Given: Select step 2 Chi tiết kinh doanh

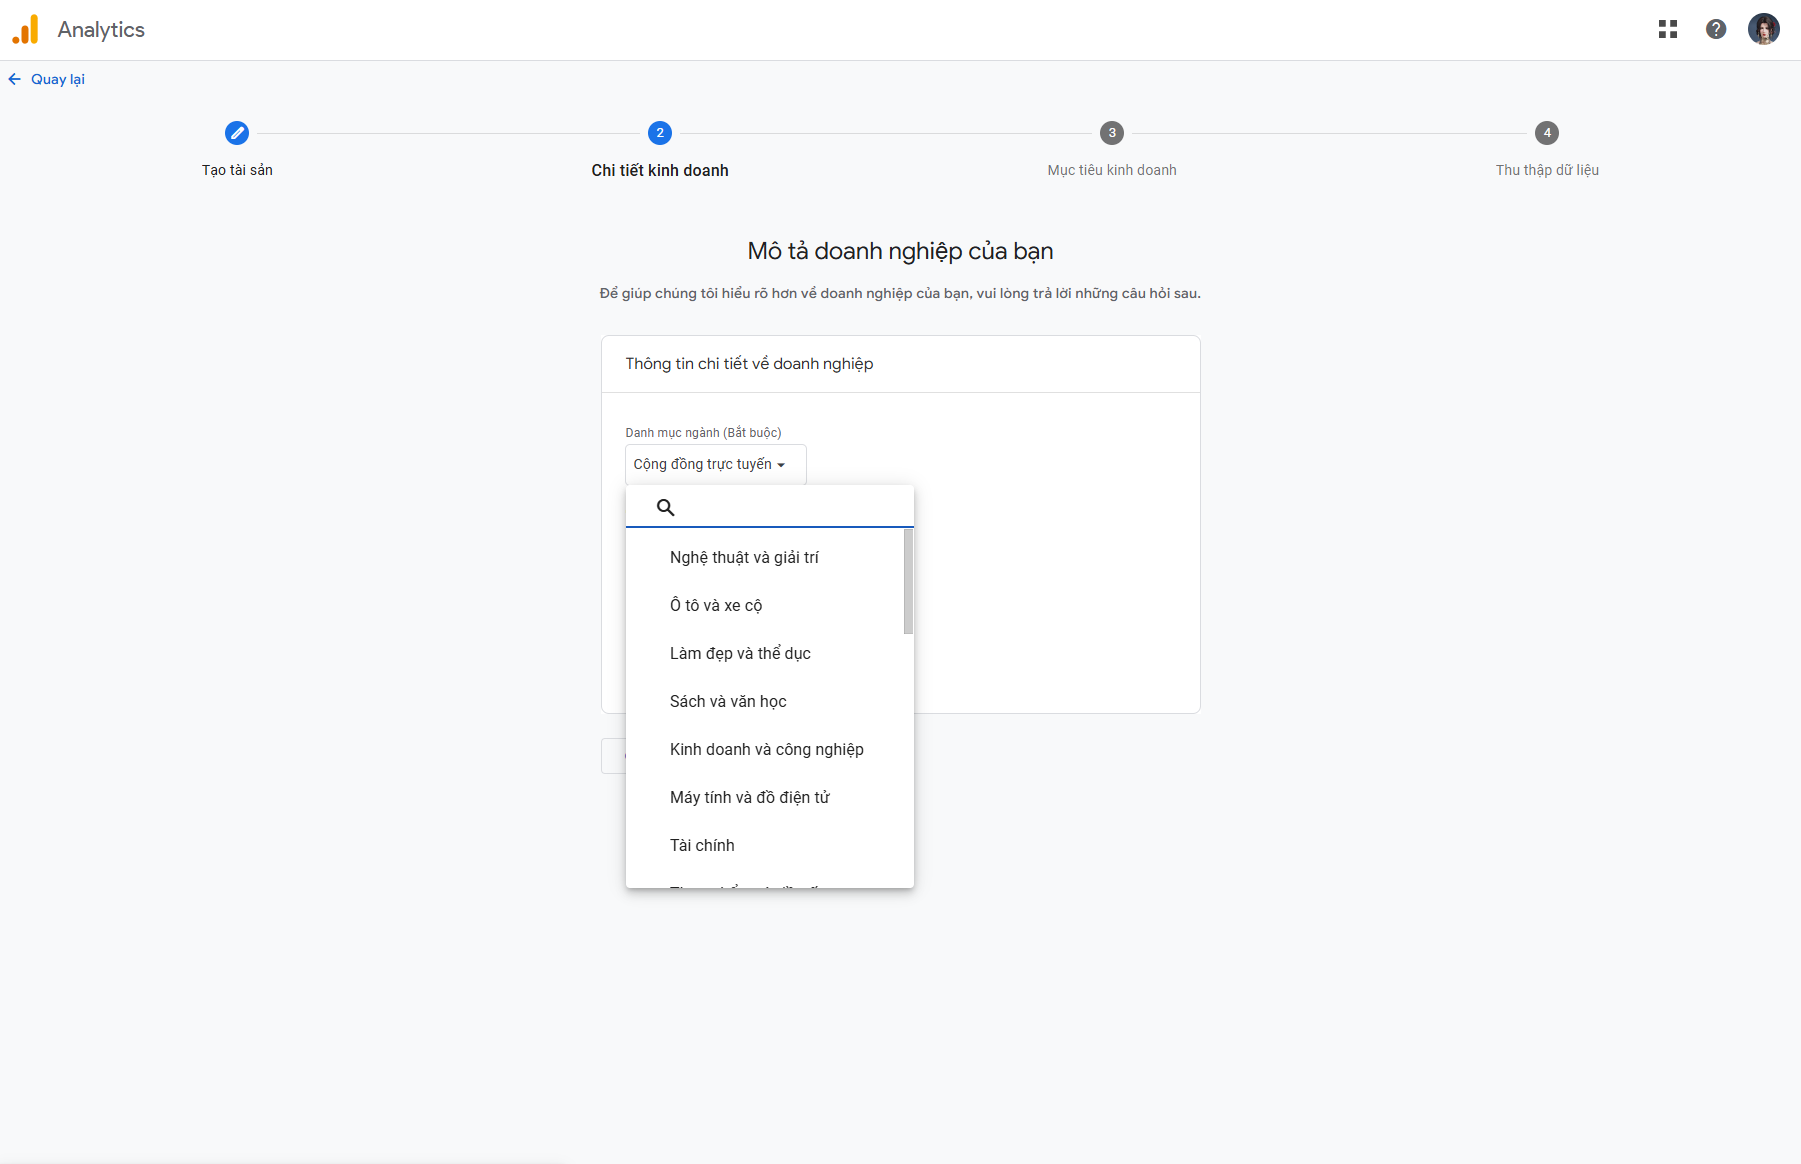Looking at the screenshot, I should (660, 133).
